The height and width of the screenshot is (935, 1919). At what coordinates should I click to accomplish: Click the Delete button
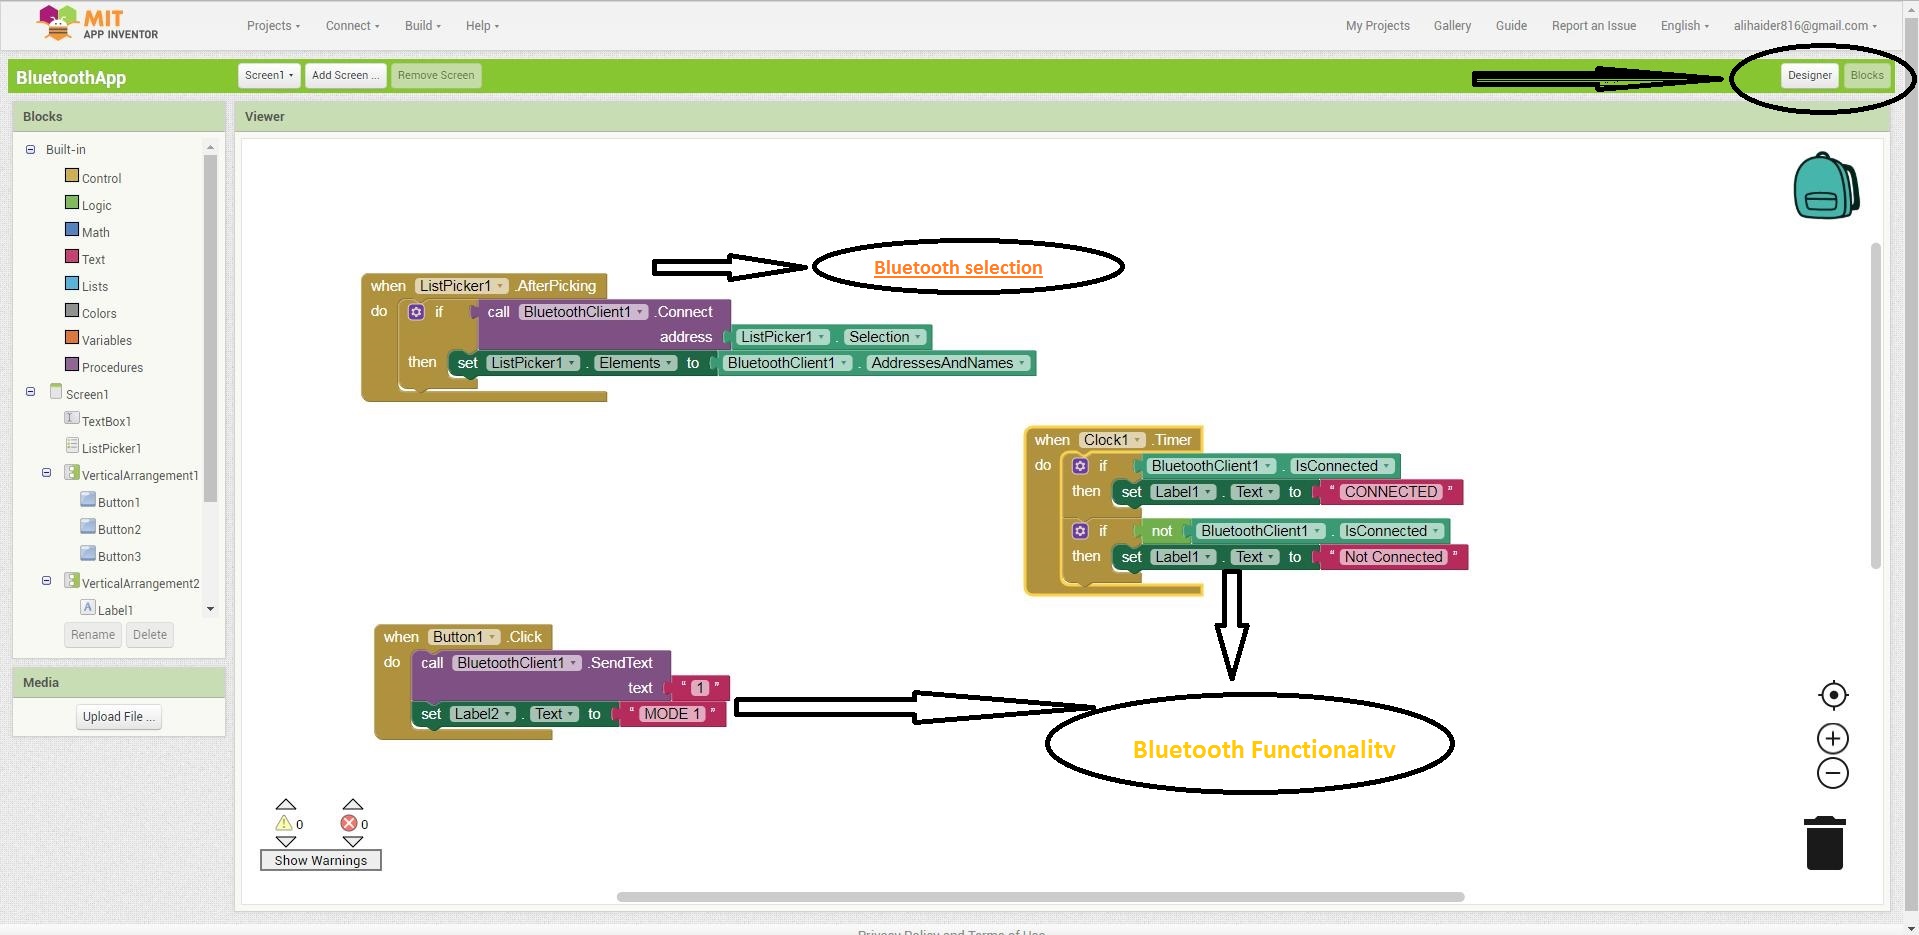click(150, 635)
